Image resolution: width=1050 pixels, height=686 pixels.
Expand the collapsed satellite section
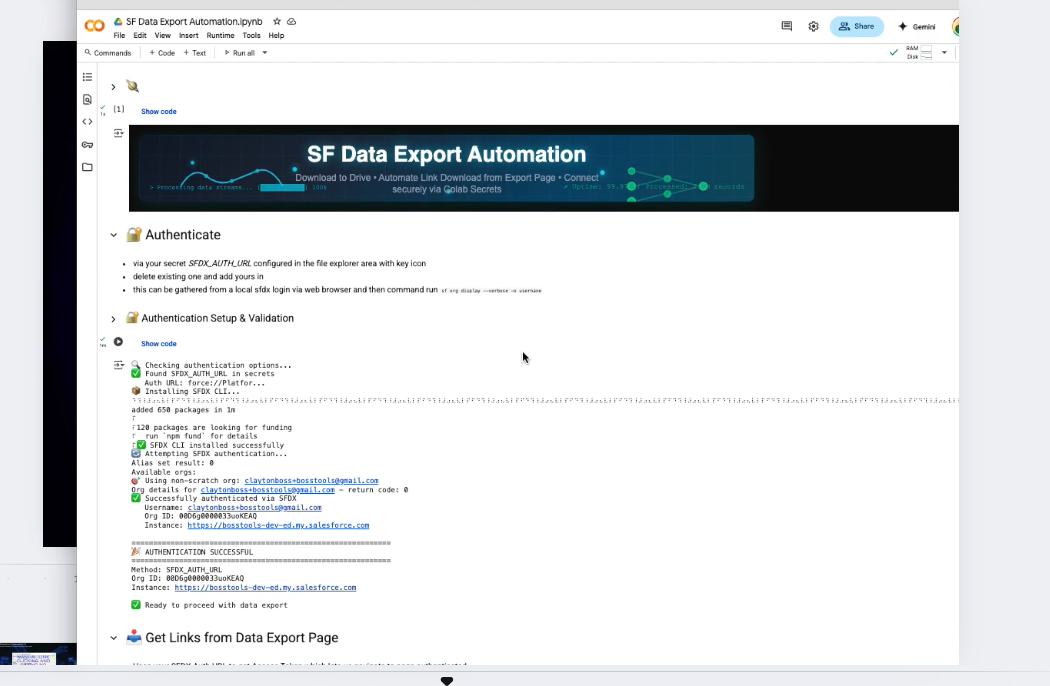(113, 87)
